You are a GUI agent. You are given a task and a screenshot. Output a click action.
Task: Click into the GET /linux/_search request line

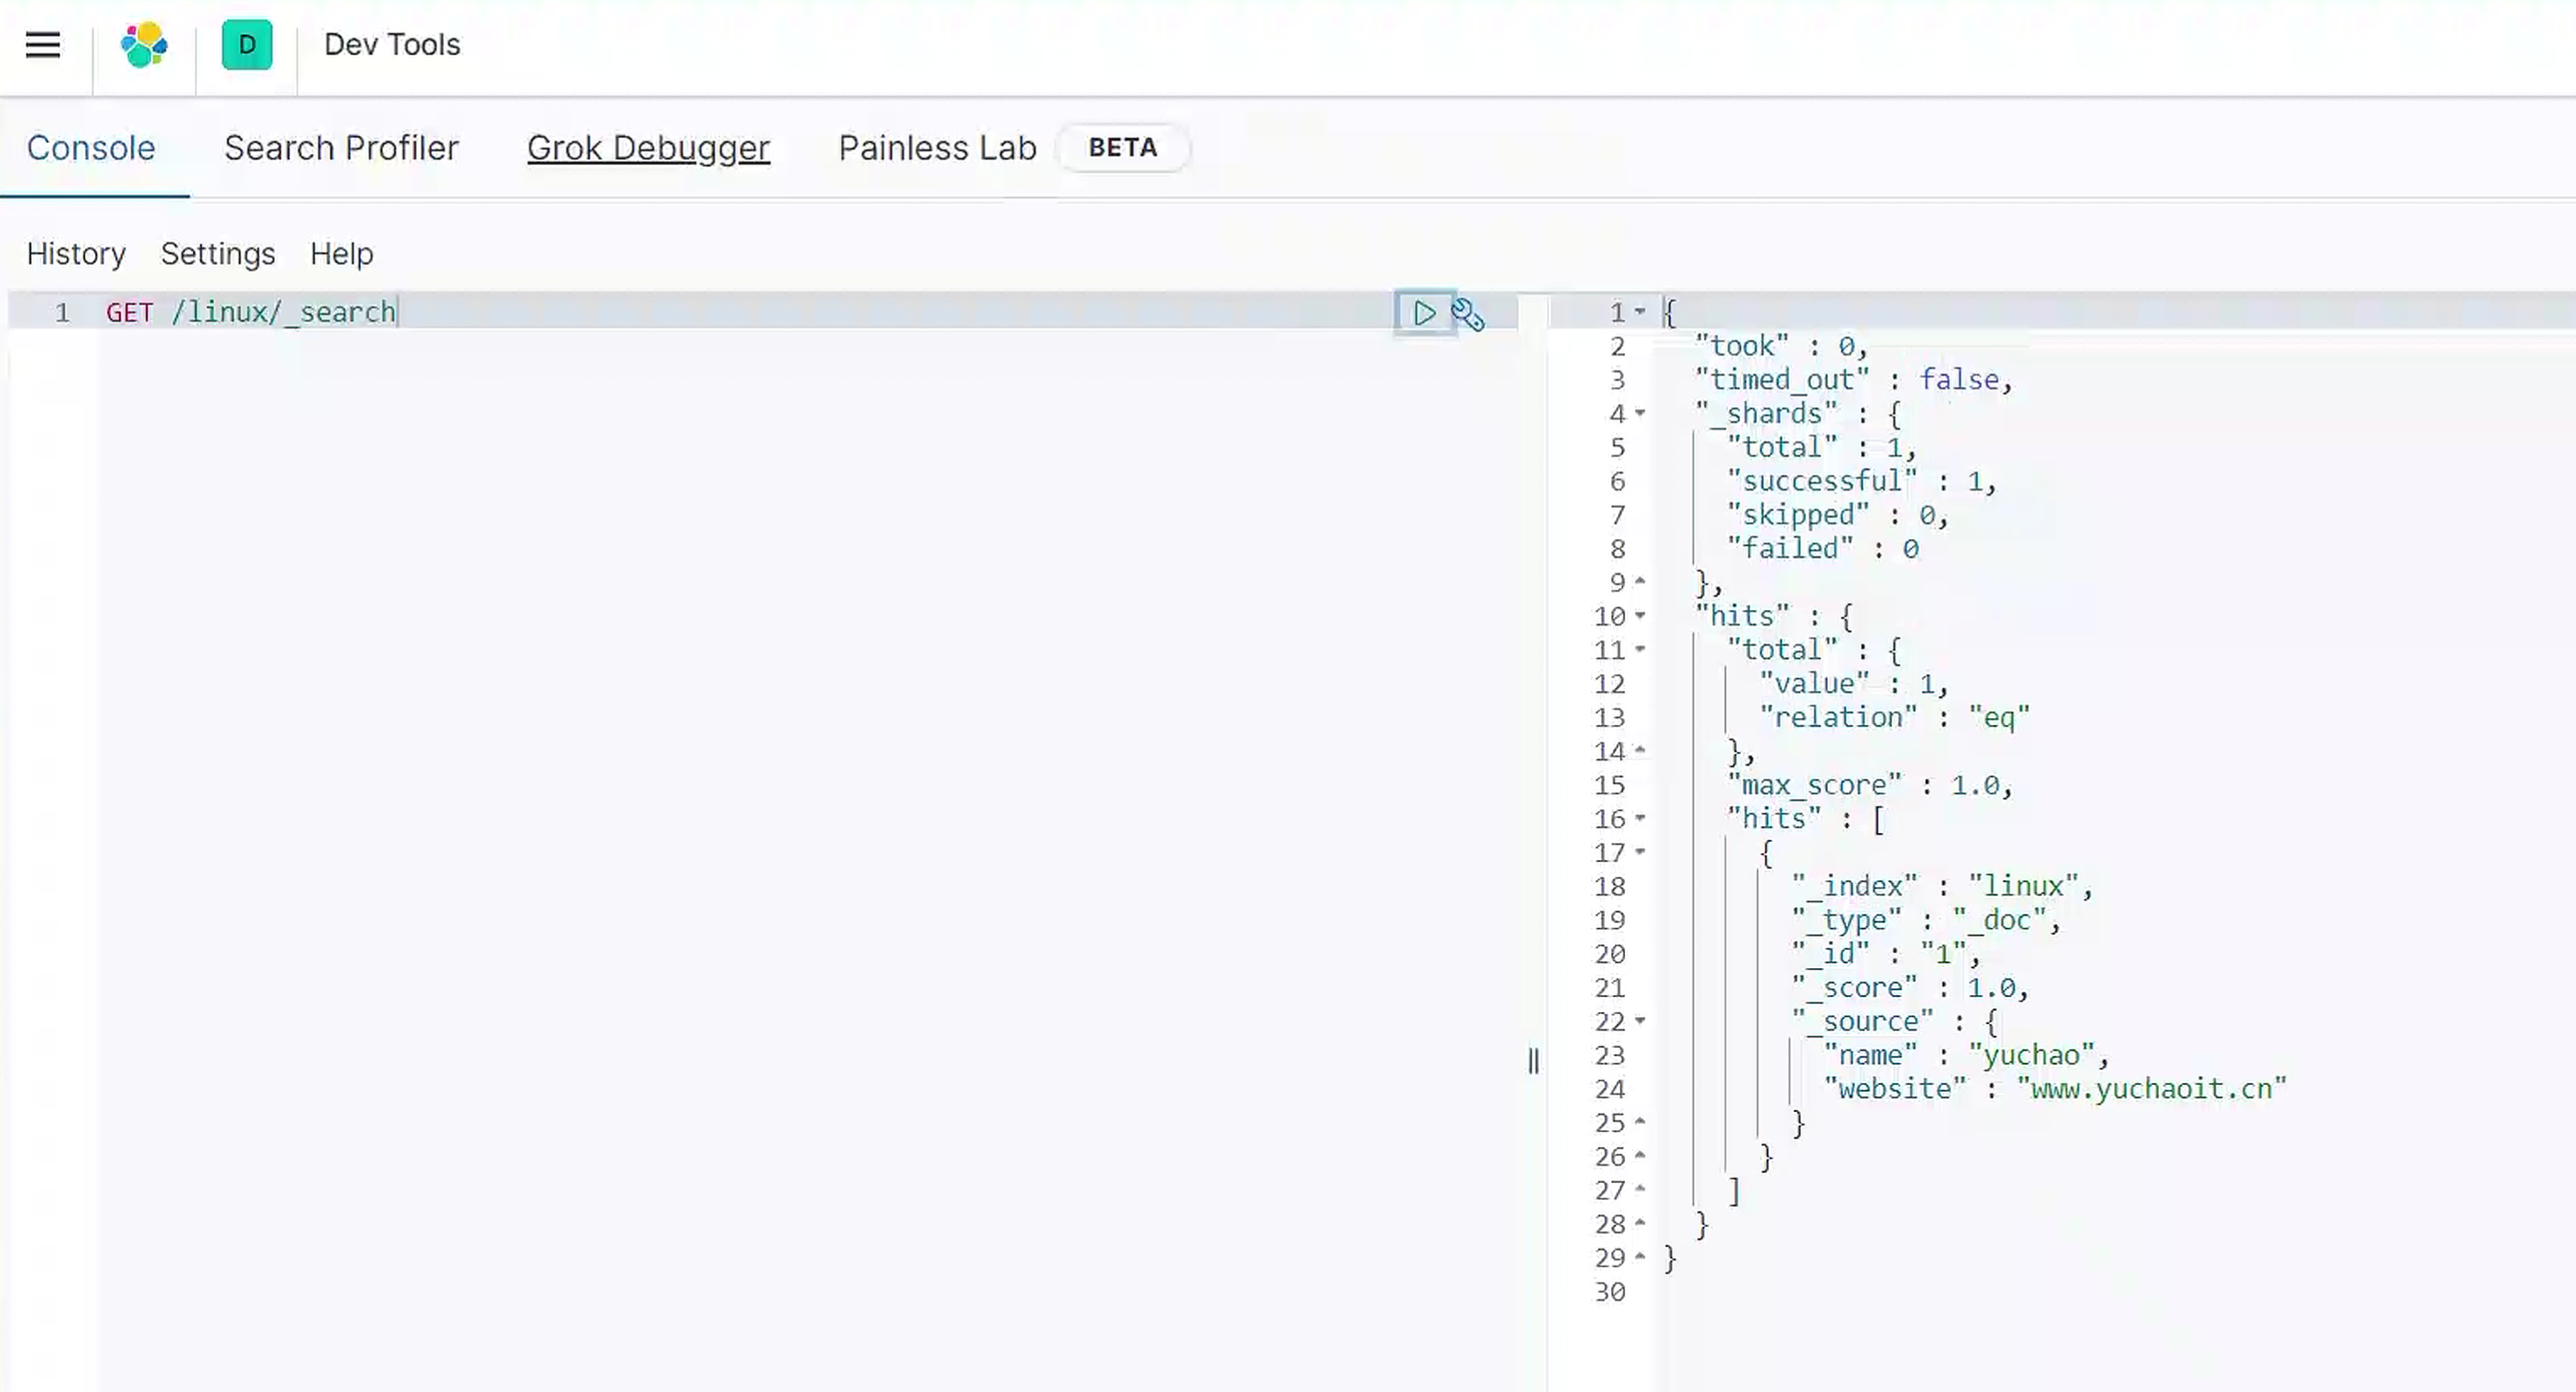[x=250, y=313]
